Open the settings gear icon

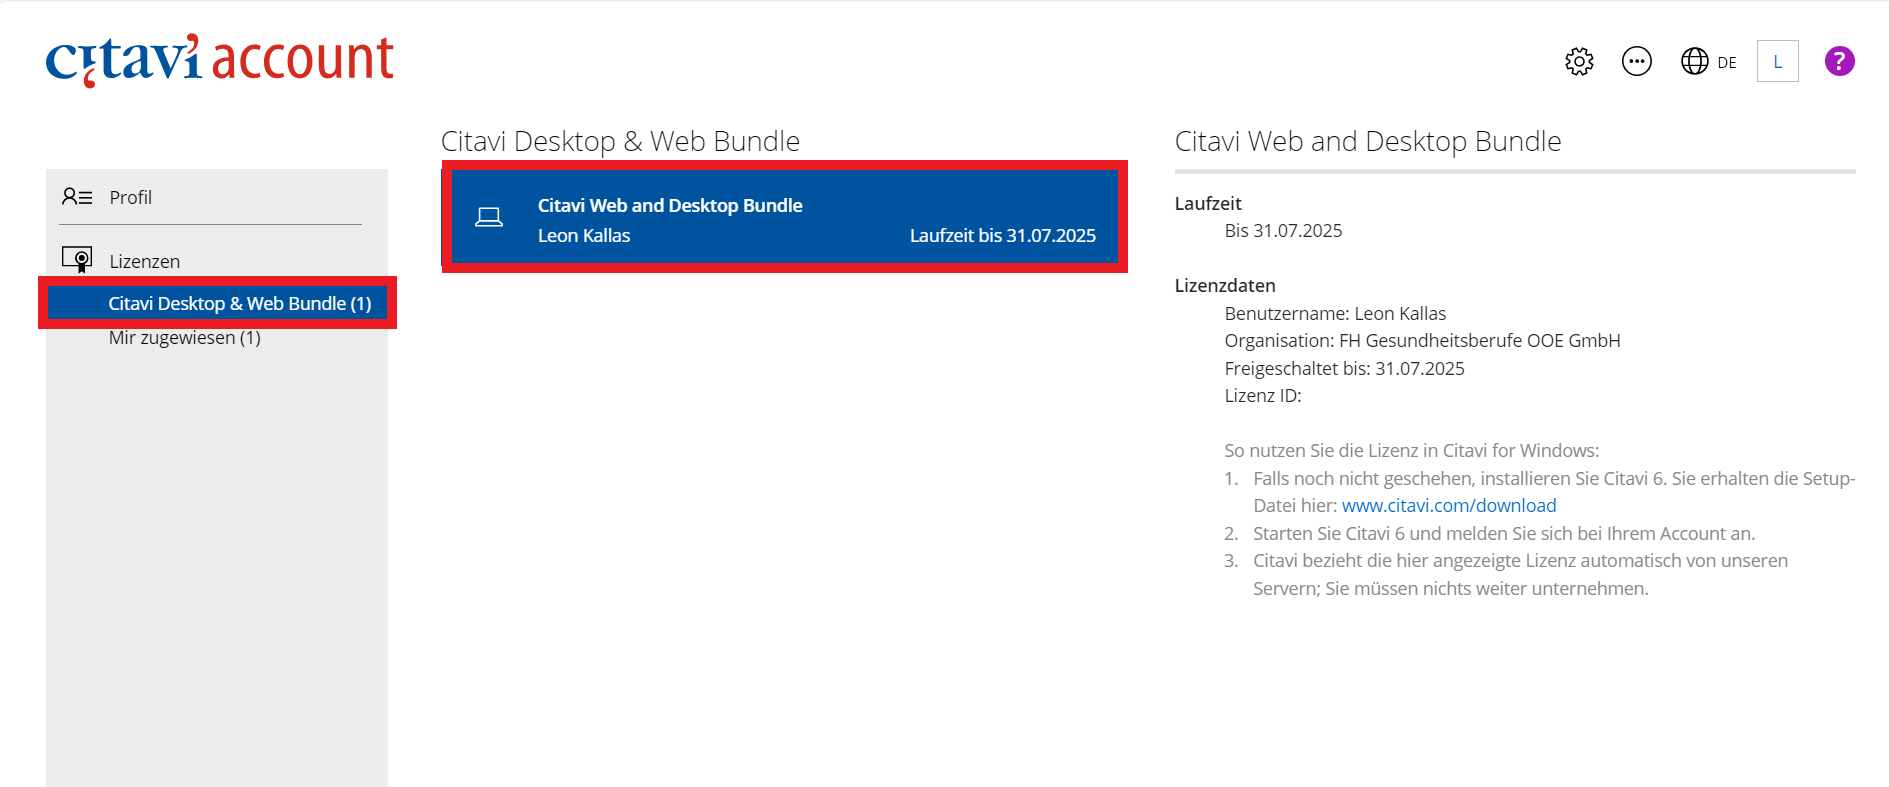click(x=1579, y=62)
